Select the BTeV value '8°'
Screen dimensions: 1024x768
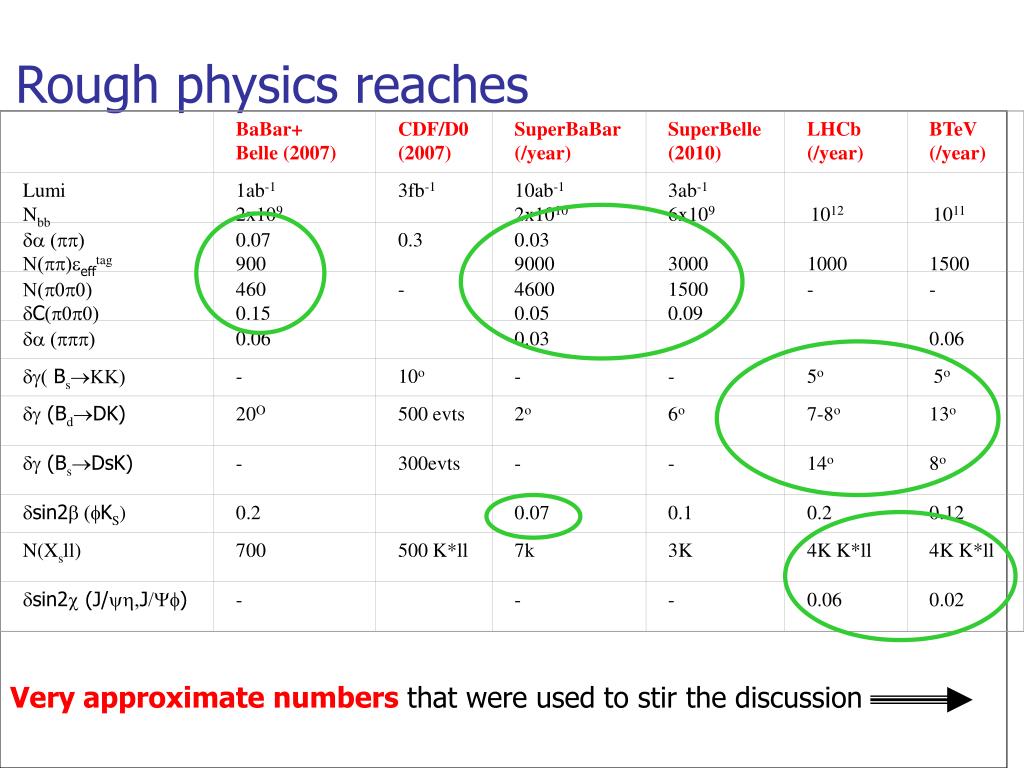937,464
